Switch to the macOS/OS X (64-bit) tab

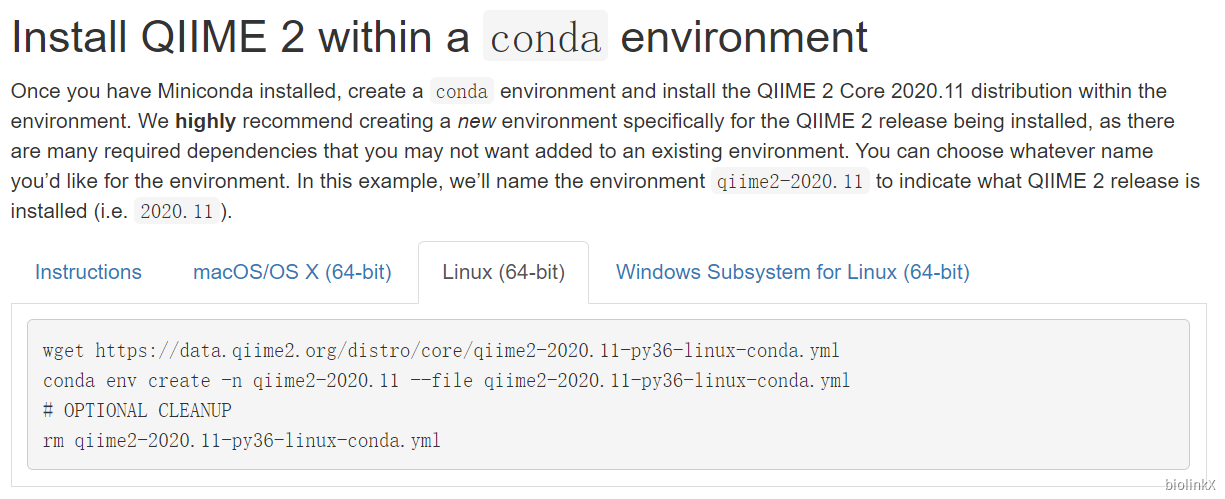292,272
